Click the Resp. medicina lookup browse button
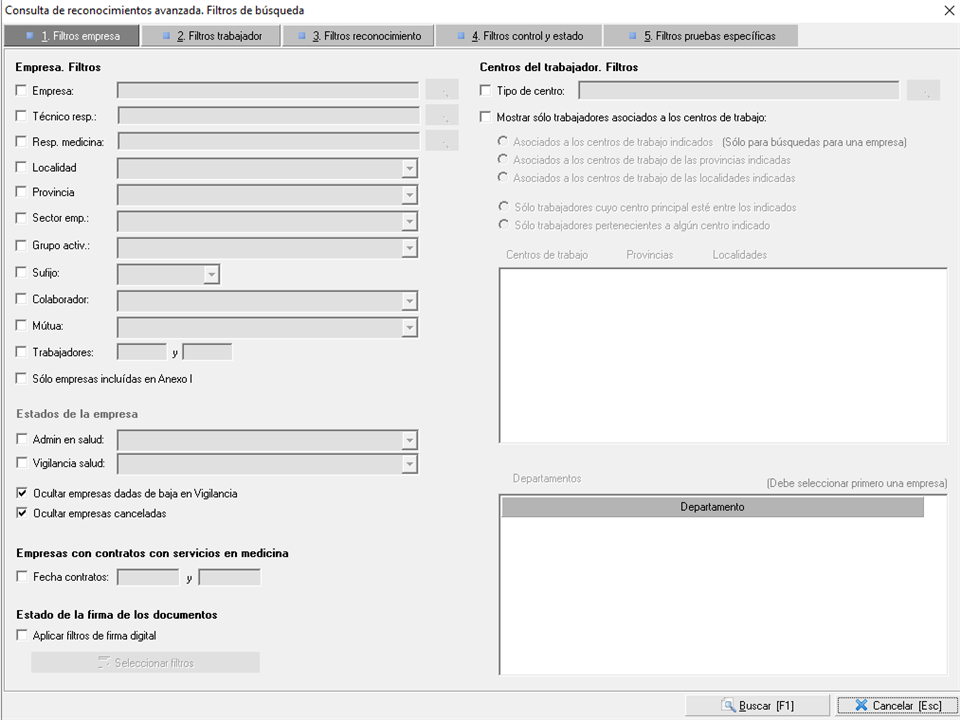 point(442,141)
